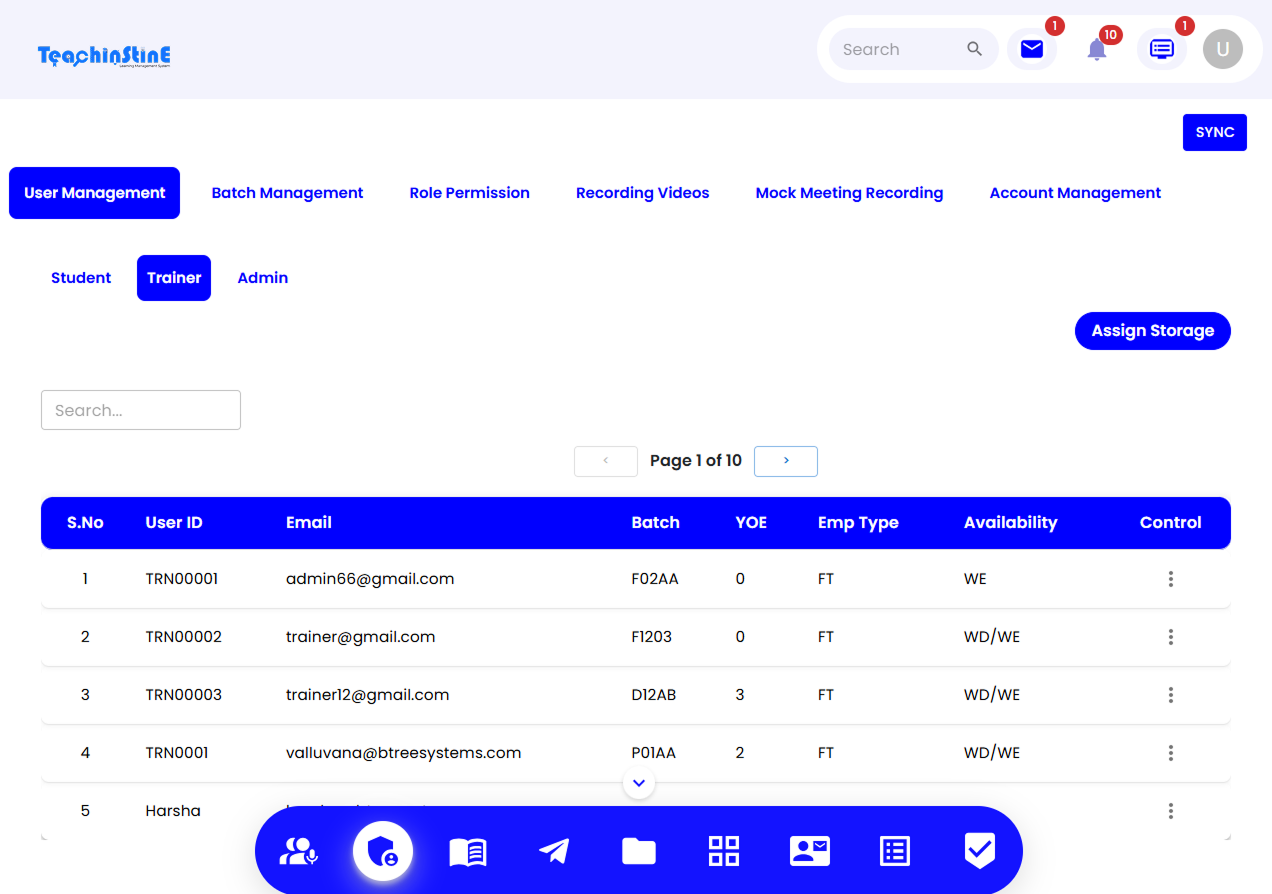
Task: Open the contact card icon in dock
Action: click(809, 851)
